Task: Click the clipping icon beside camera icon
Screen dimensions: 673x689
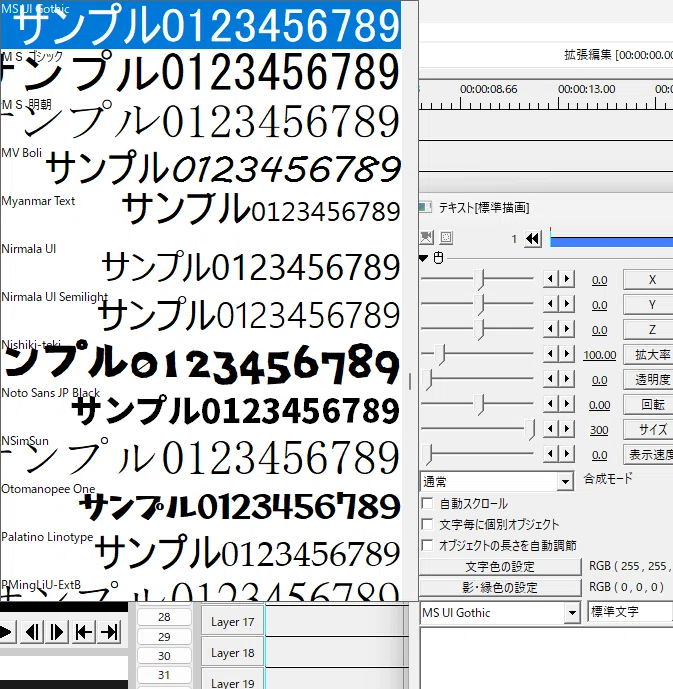Action: [446, 238]
